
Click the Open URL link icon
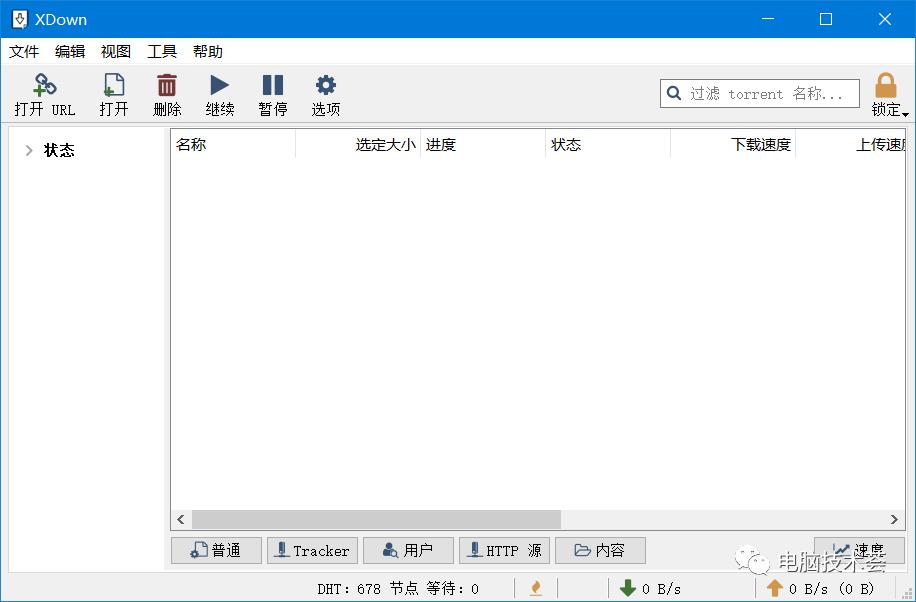(45, 85)
